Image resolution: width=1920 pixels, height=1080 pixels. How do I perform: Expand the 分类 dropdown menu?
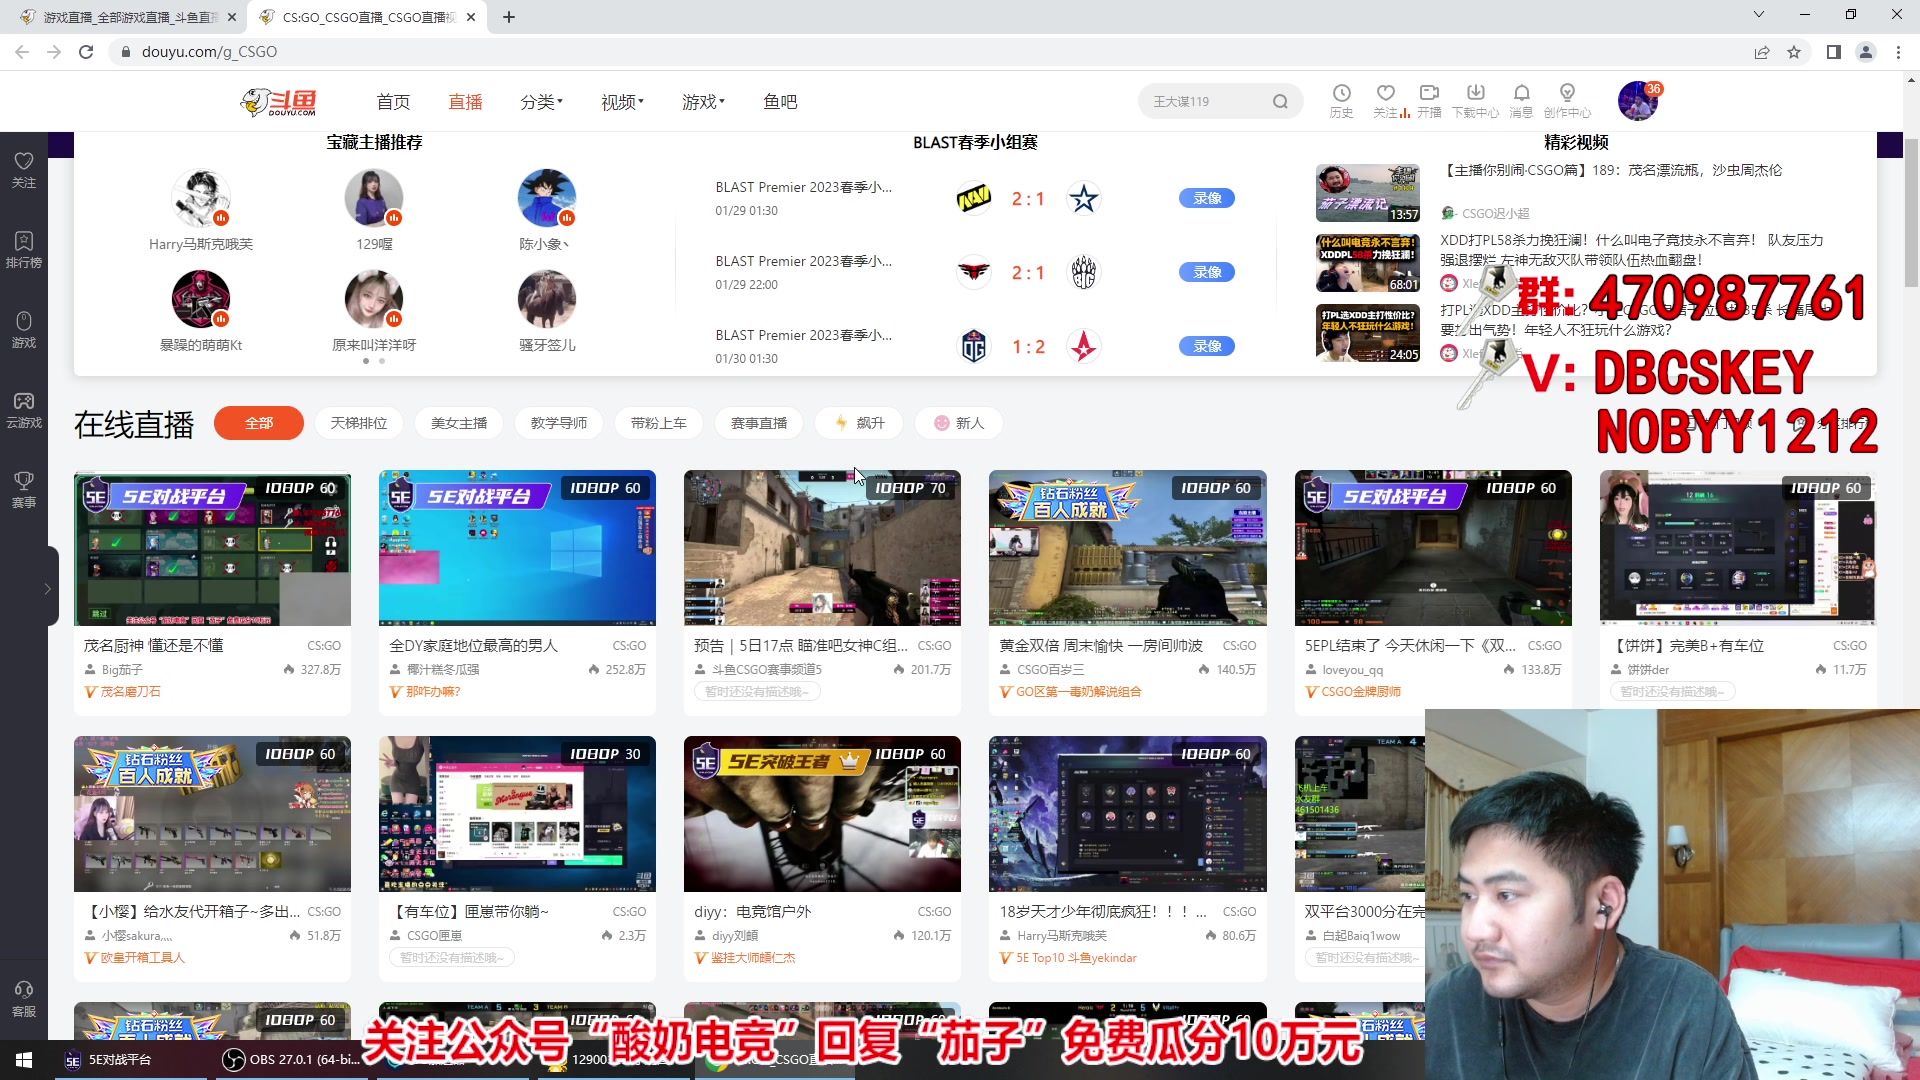pos(541,101)
